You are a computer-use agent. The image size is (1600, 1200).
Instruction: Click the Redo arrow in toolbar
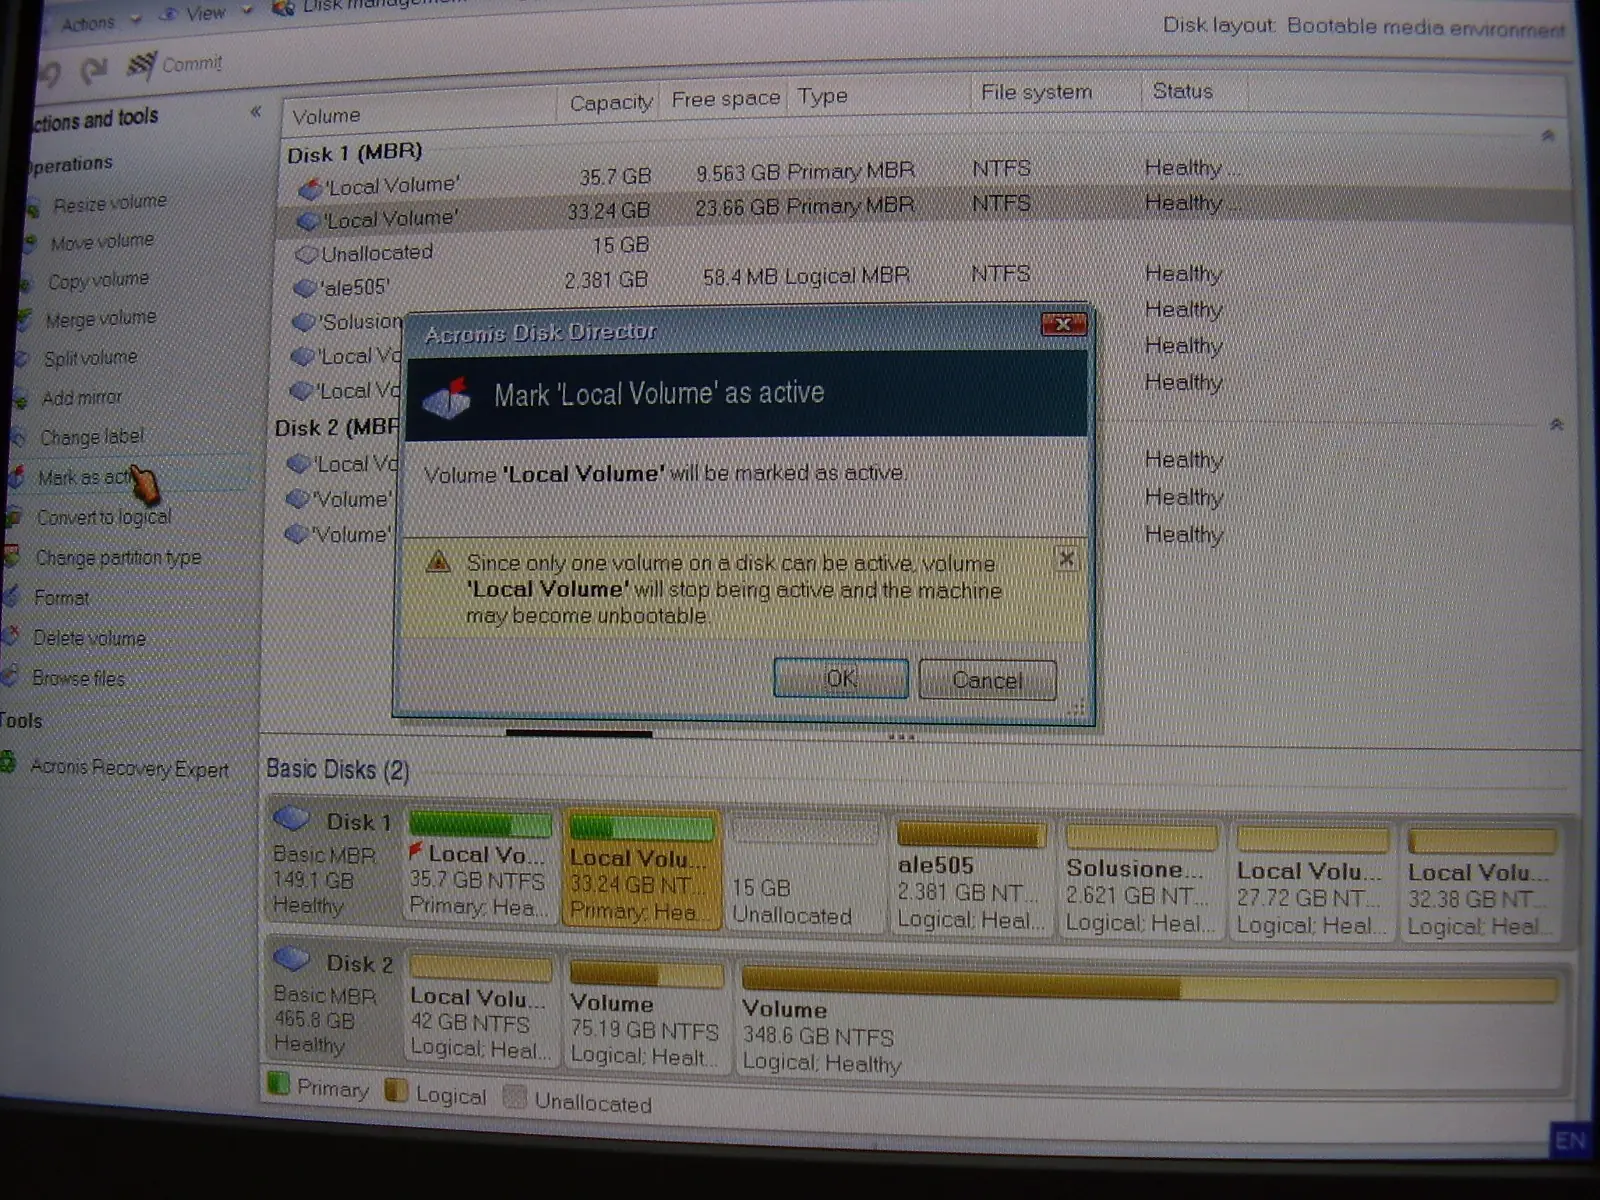tap(95, 69)
